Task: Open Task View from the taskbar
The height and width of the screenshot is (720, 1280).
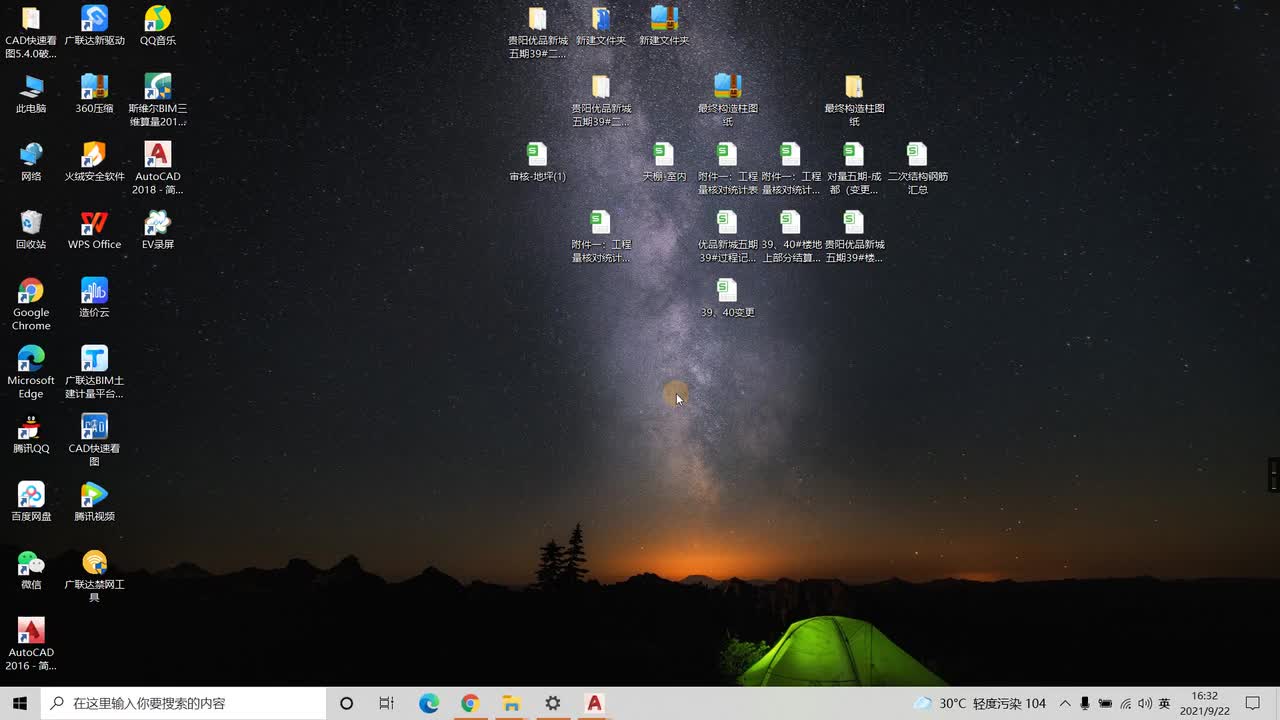Action: click(x=387, y=703)
